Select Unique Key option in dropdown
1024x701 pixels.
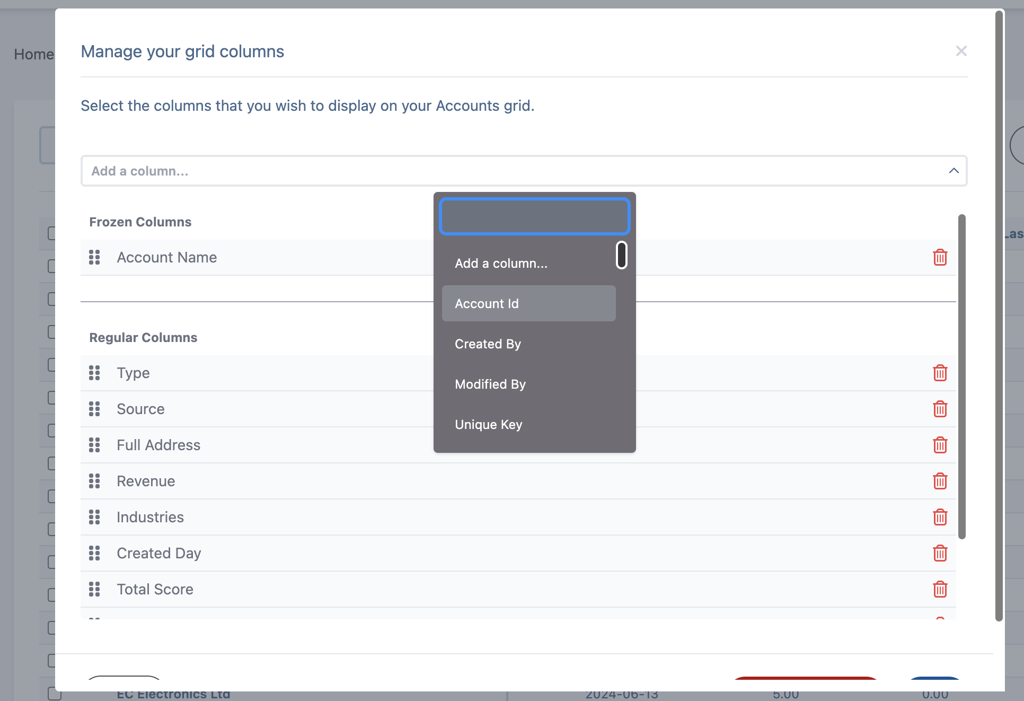[529, 425]
